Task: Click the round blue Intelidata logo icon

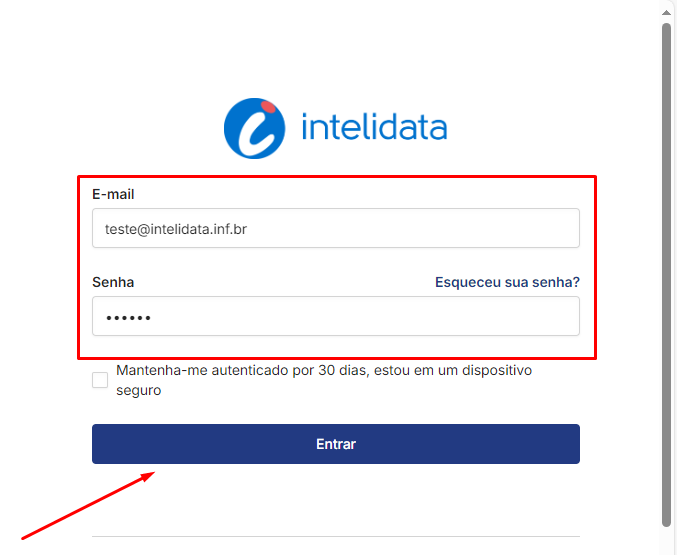Action: click(x=254, y=128)
